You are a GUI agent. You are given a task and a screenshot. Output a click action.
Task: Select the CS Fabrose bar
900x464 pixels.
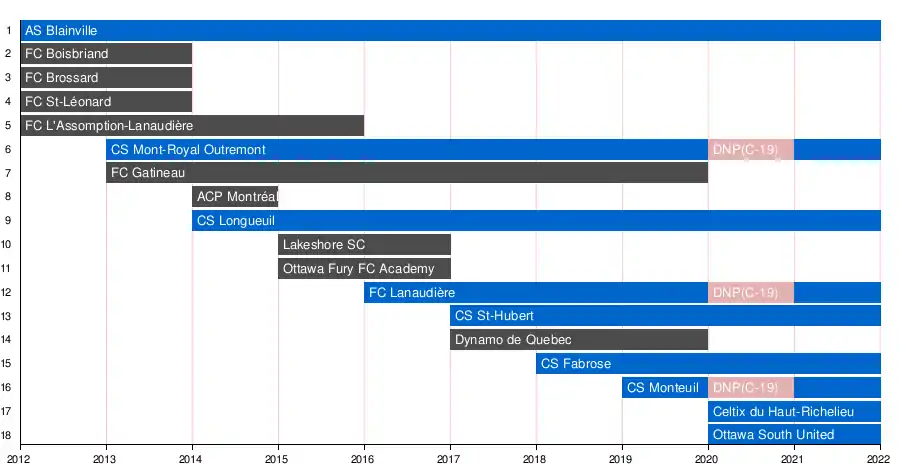(708, 364)
